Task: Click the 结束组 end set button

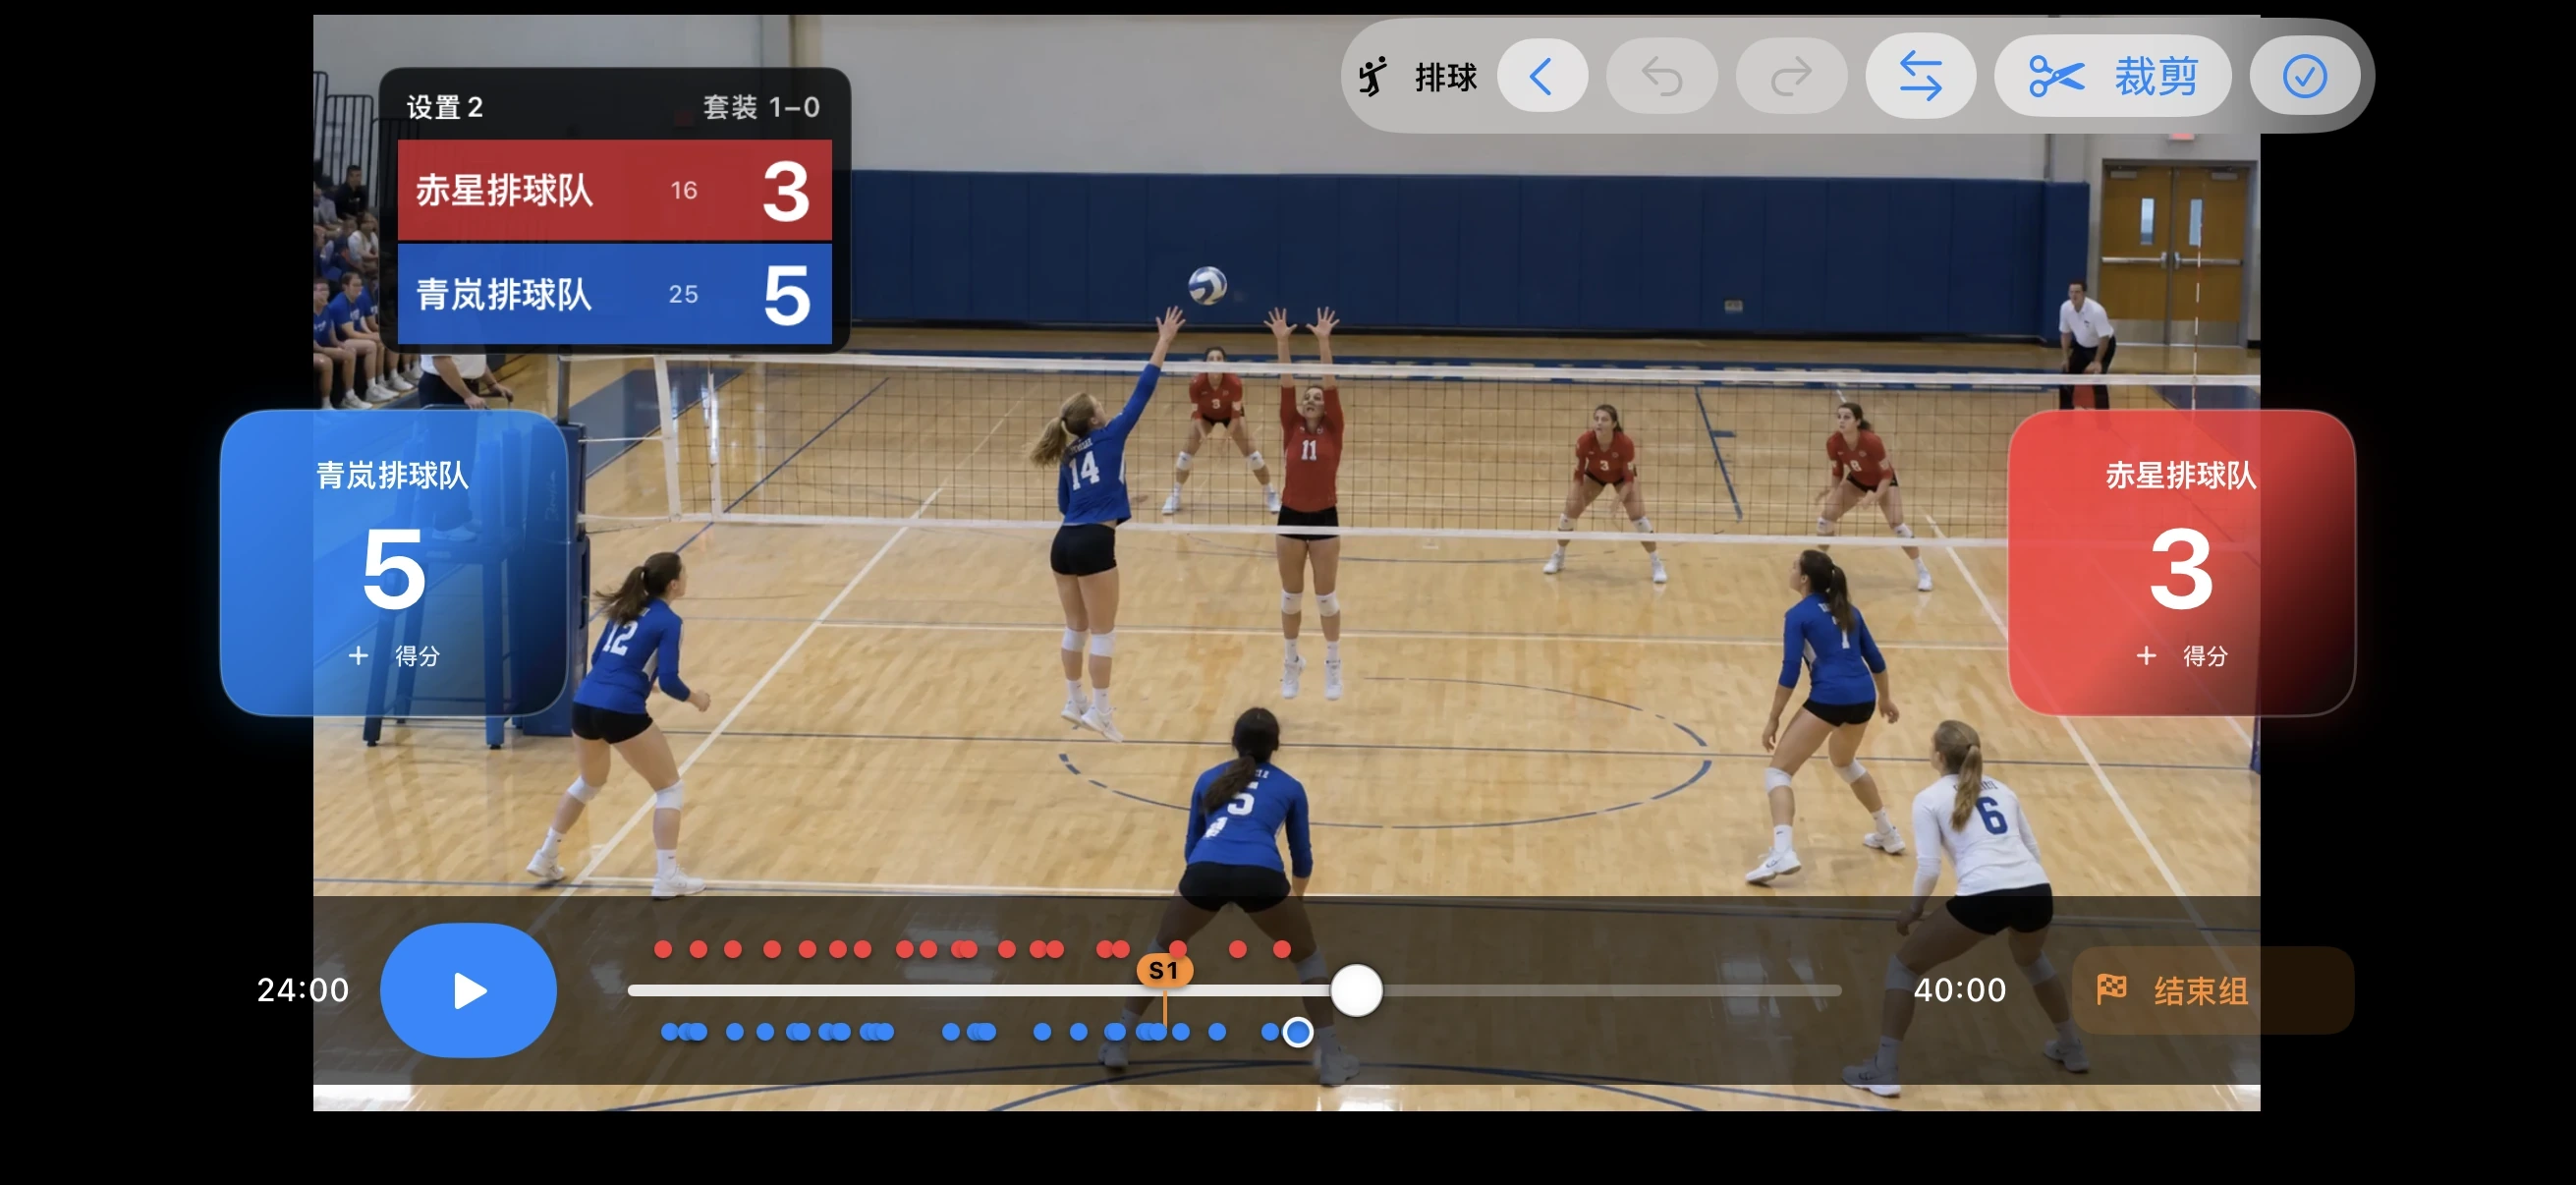Action: point(2213,990)
